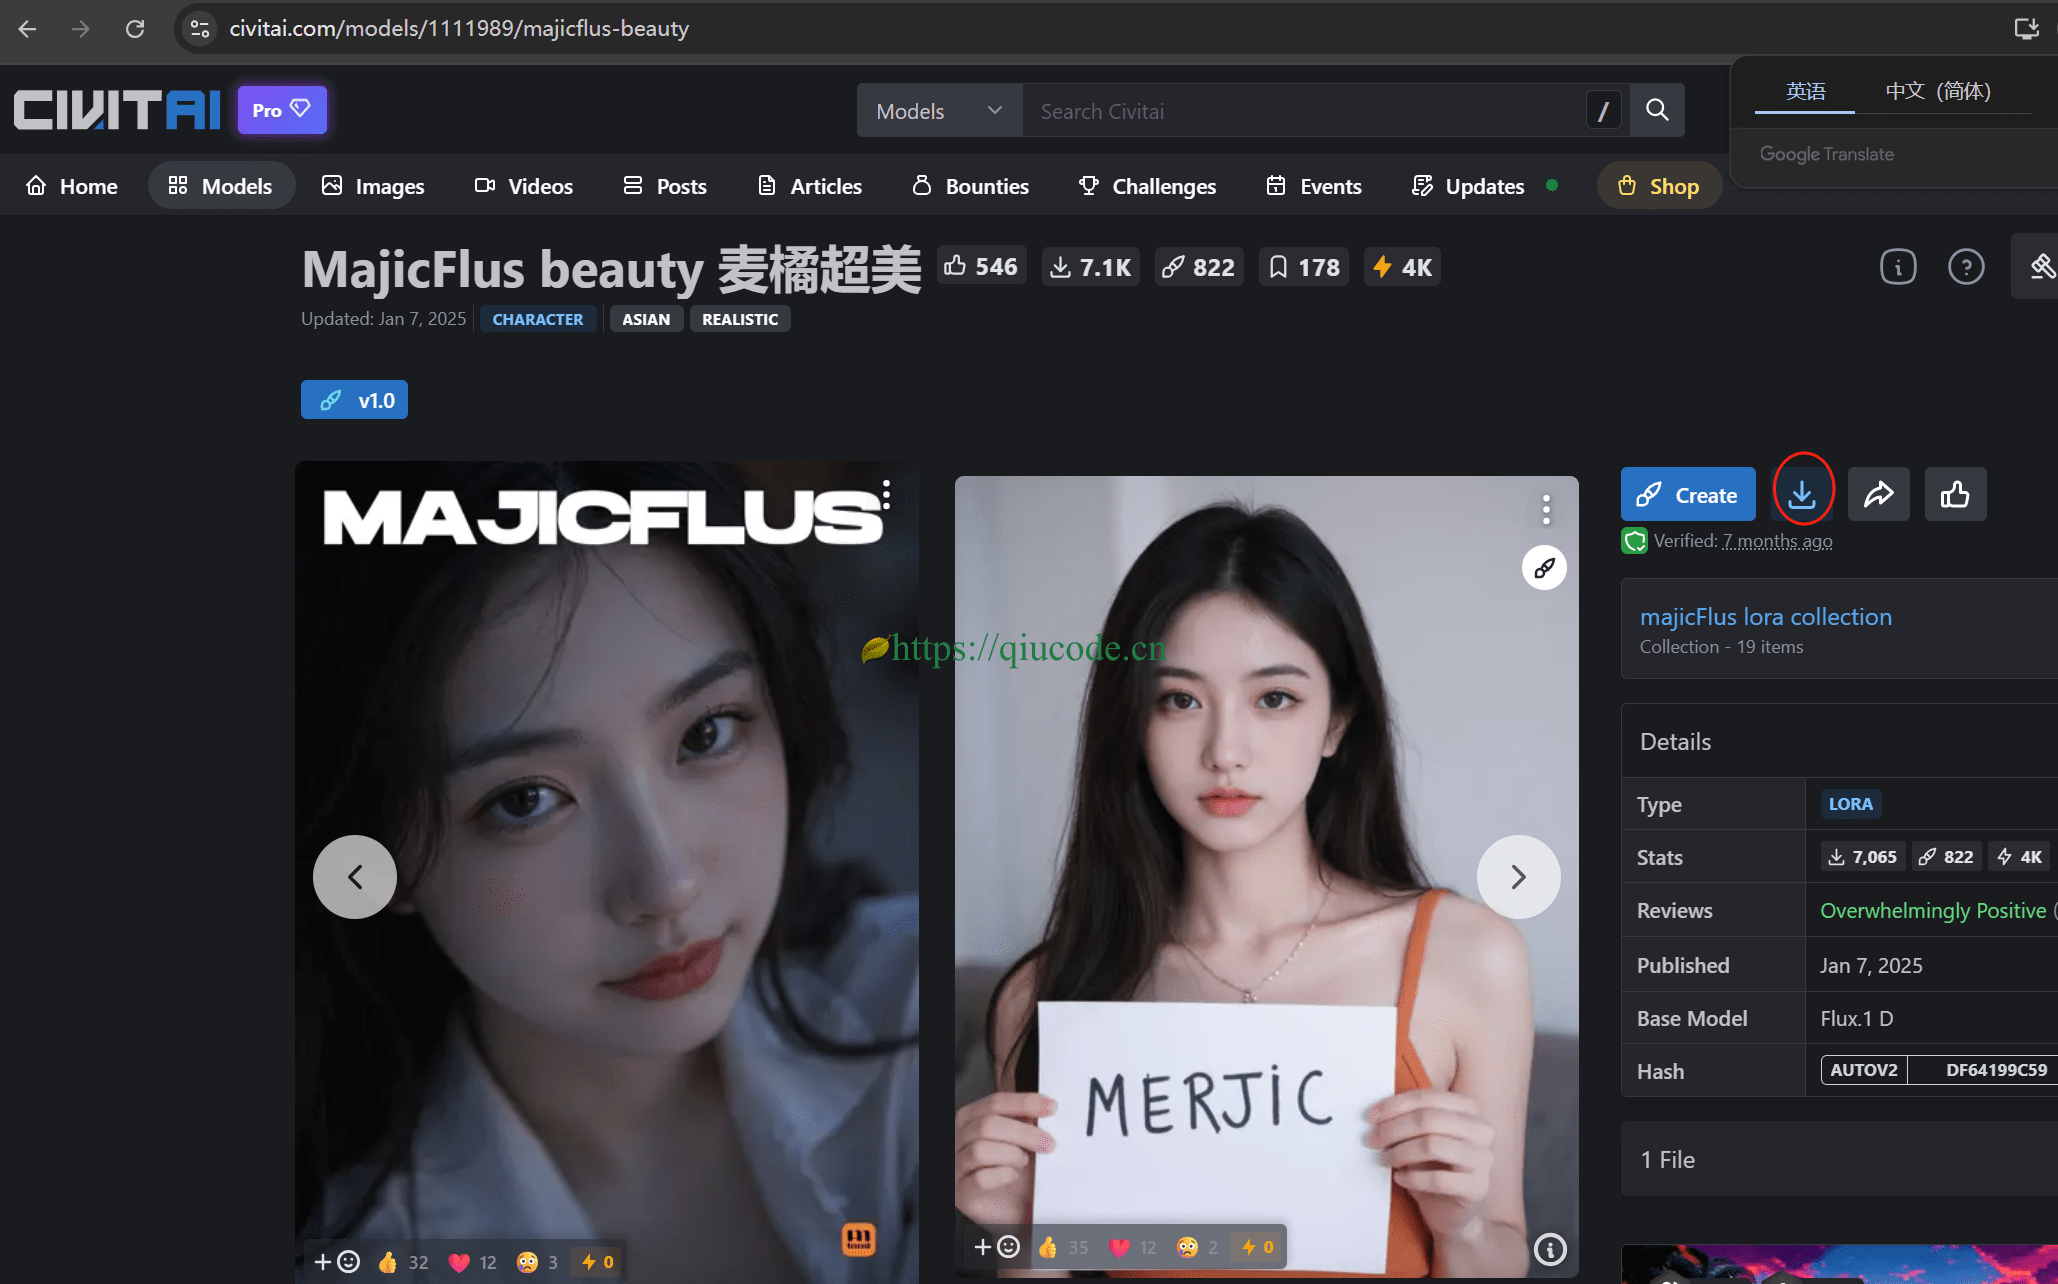Image resolution: width=2058 pixels, height=1284 pixels.
Task: Click thumbs-up 35 reaction on second image
Action: coord(1064,1247)
